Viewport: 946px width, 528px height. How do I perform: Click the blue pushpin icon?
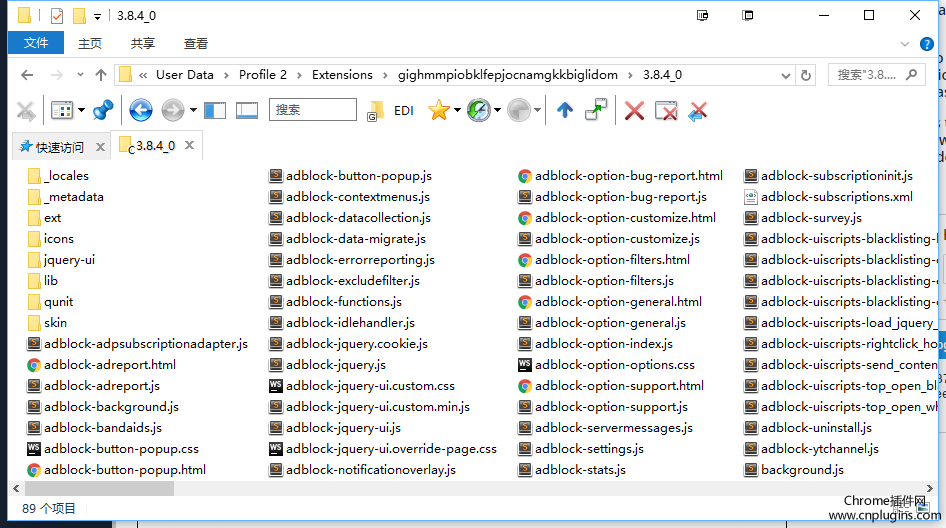click(103, 110)
